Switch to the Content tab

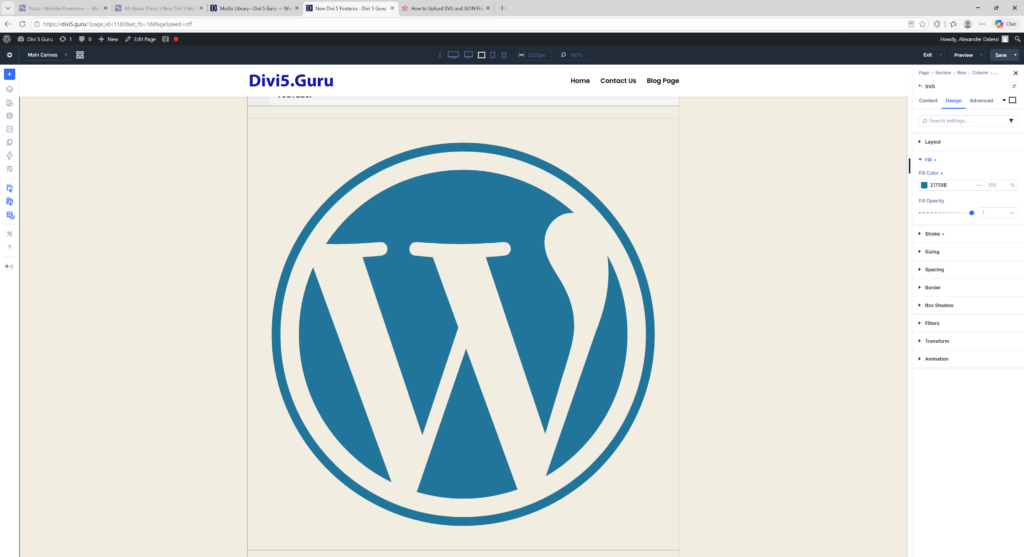927,101
